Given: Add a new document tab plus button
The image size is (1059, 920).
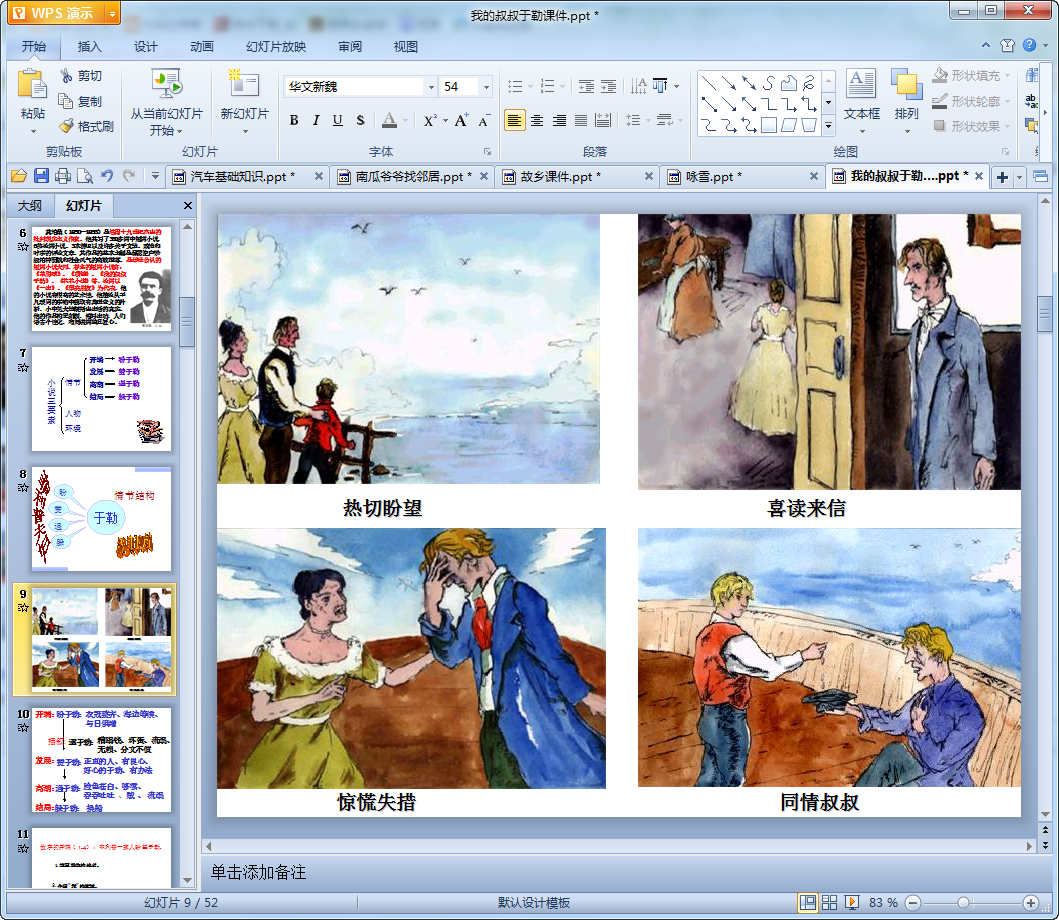Looking at the screenshot, I should tap(1002, 177).
